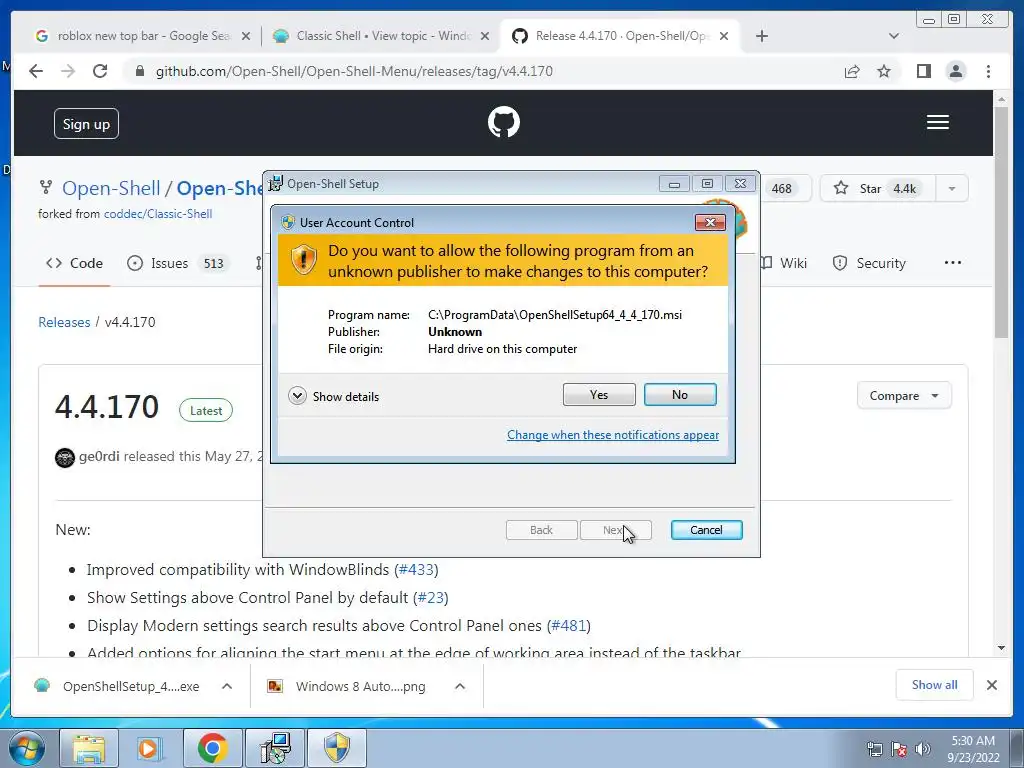1024x768 pixels.
Task: Click Show all downloads
Action: point(935,684)
